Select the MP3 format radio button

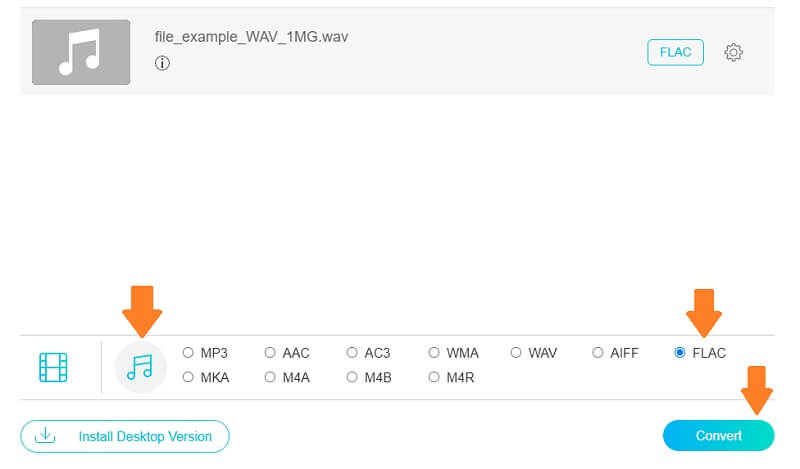188,353
